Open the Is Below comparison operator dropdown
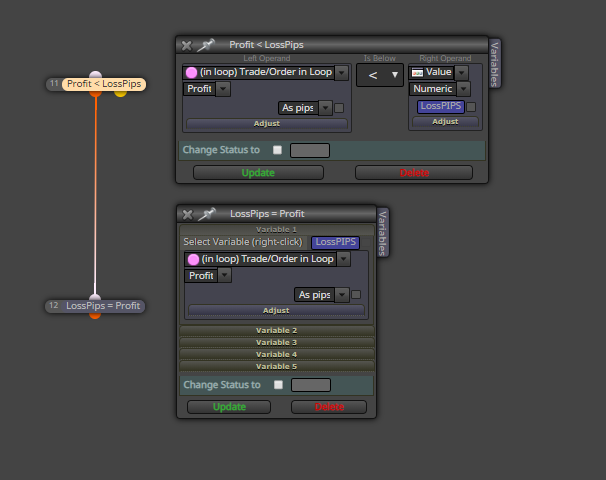The width and height of the screenshot is (606, 480). click(x=380, y=75)
